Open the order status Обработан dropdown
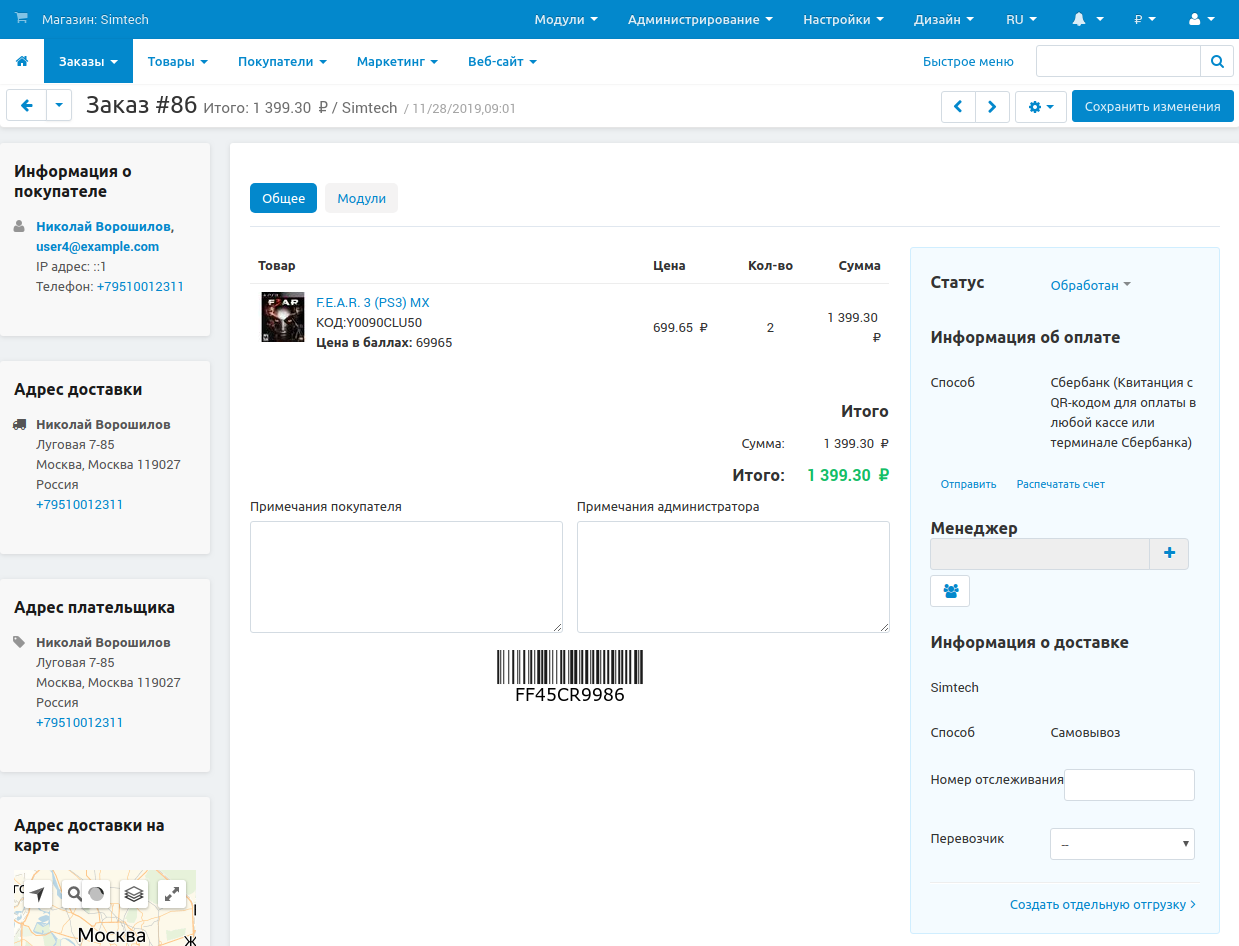Screen dimensions: 1239x946 [1090, 285]
